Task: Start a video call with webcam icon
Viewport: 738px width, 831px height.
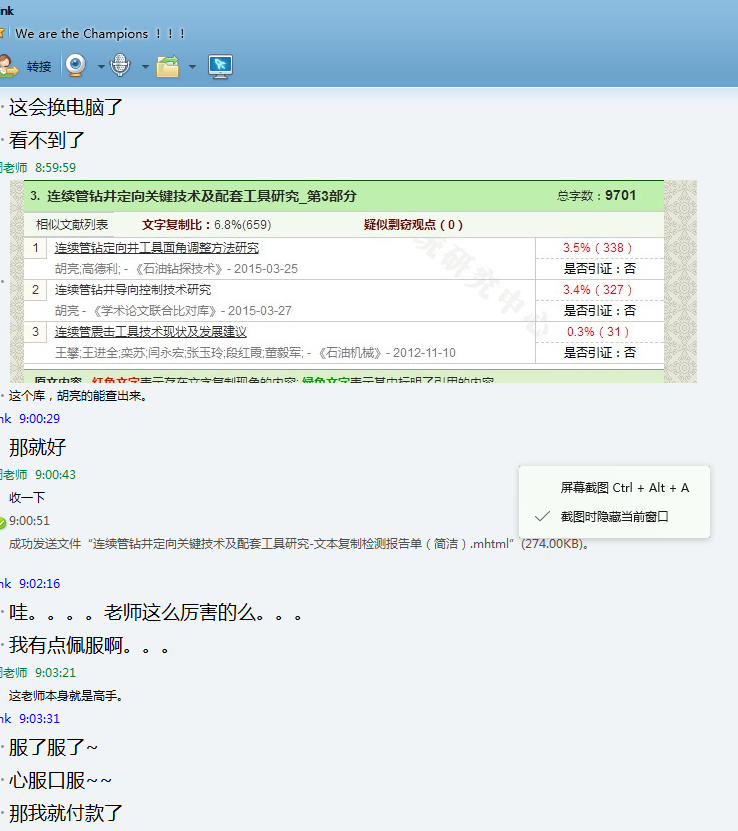Action: pyautogui.click(x=76, y=66)
